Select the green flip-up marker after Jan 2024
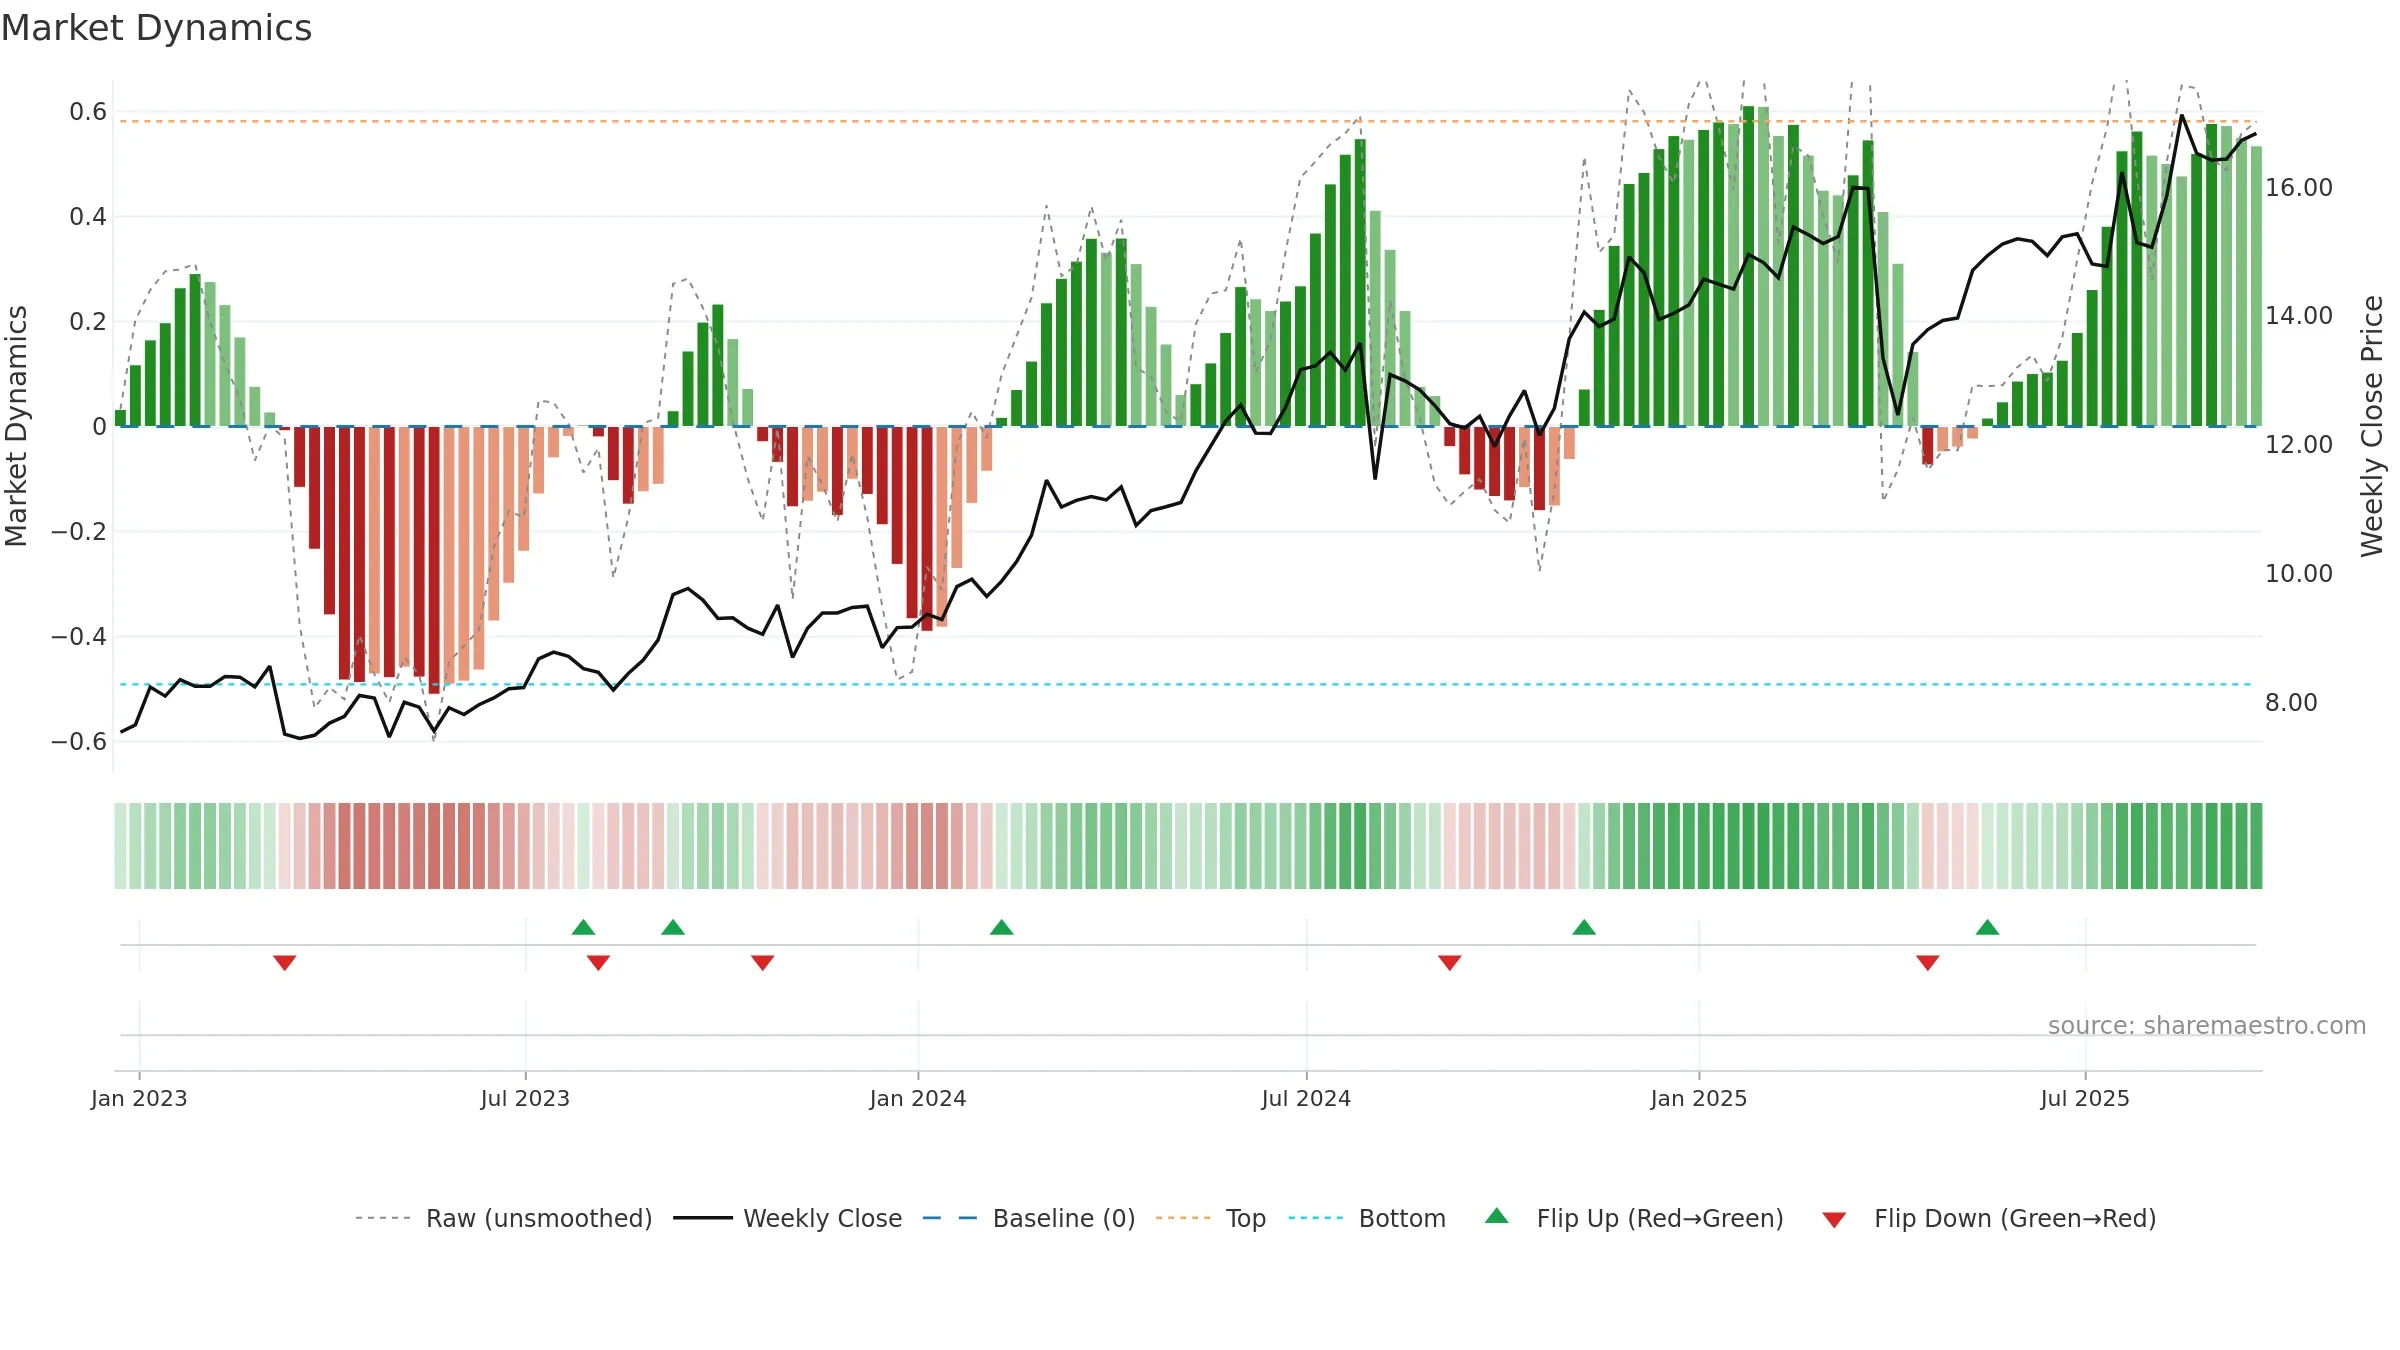This screenshot has width=2400, height=1350. 1001,927
